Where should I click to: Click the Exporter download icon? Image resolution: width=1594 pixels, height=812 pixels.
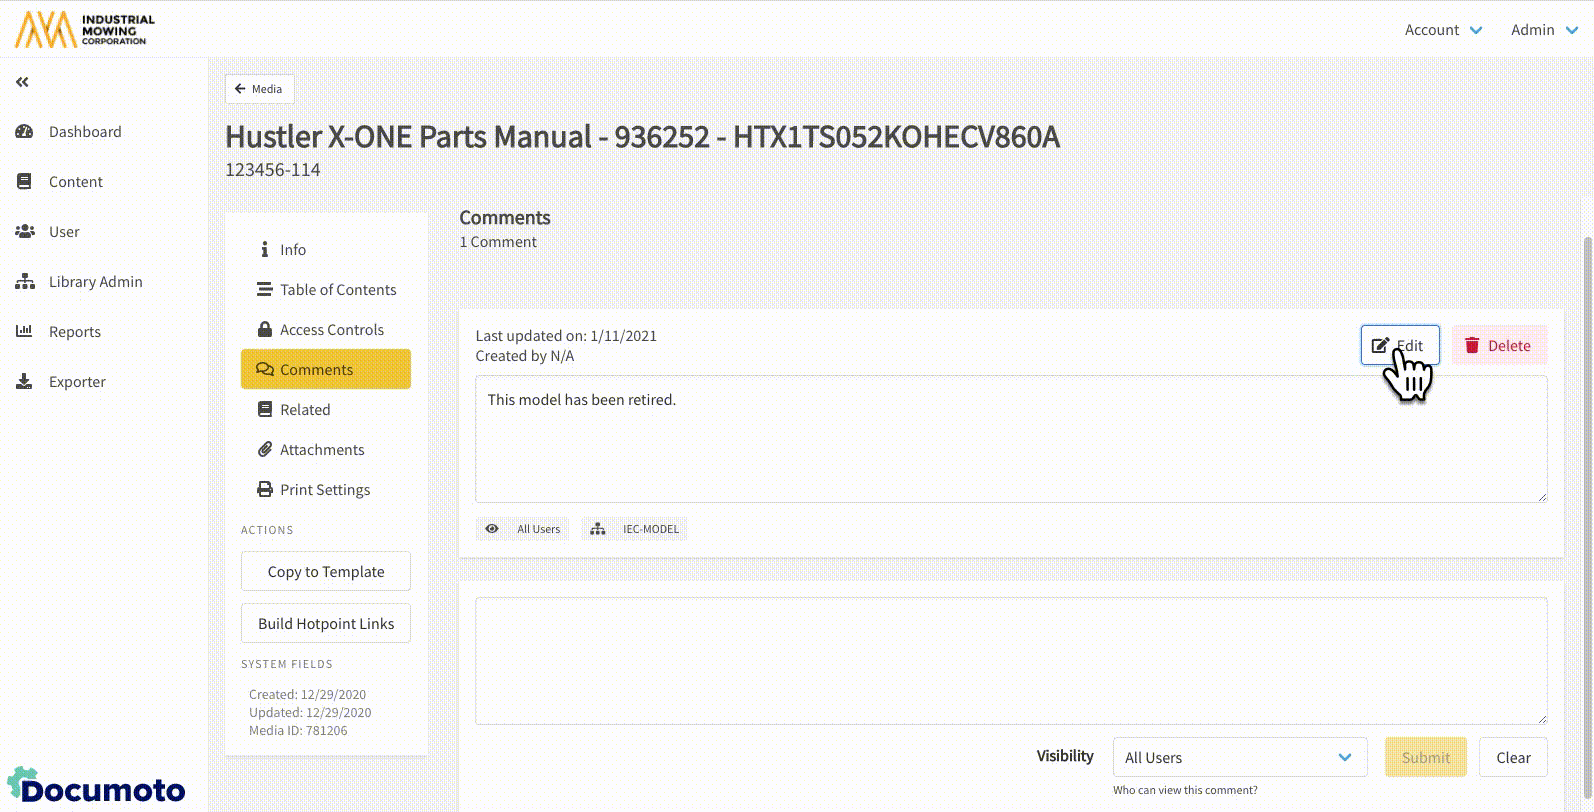pos(25,382)
